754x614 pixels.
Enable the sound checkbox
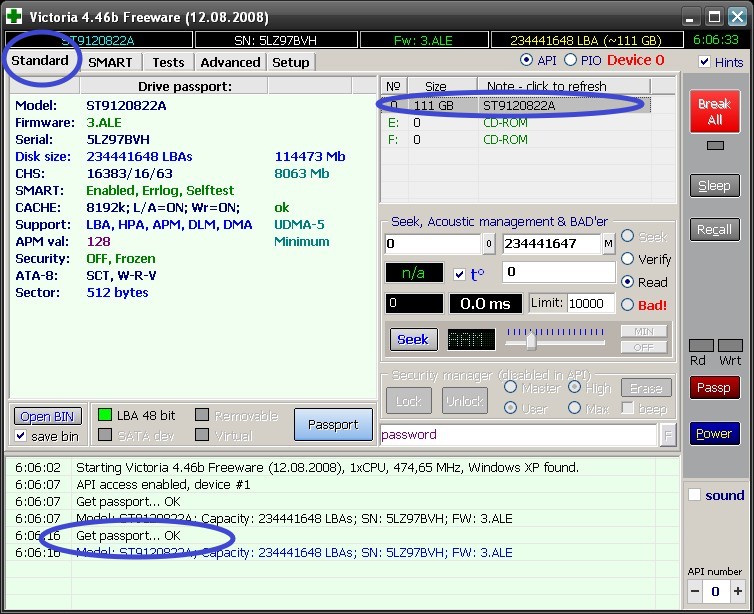(695, 495)
